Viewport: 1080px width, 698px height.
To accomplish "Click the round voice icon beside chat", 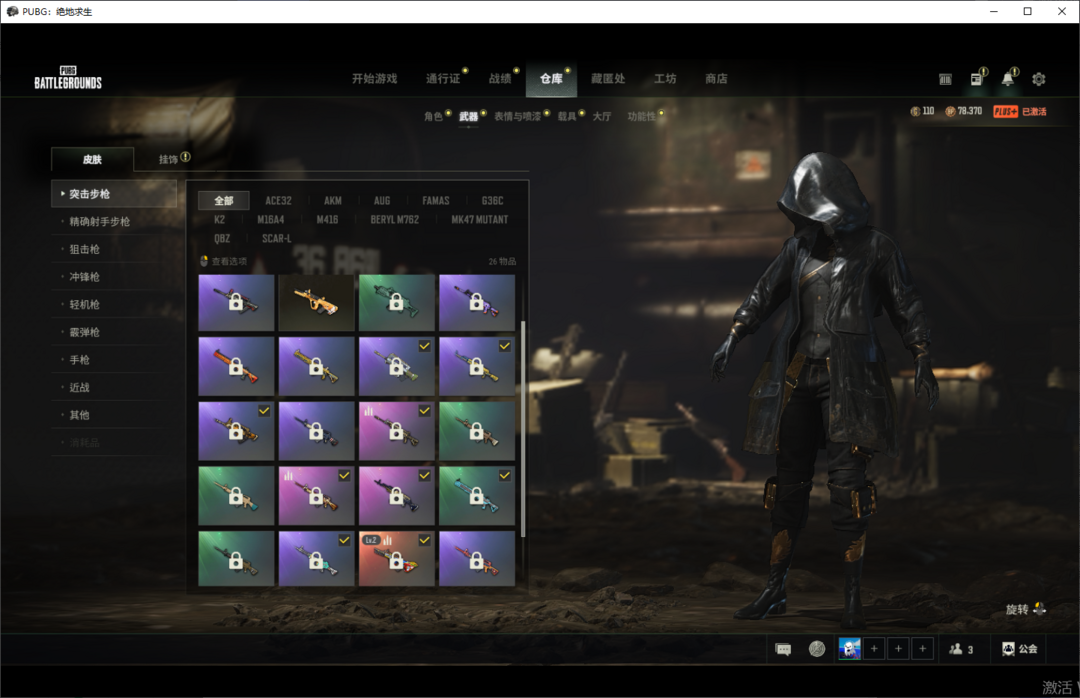I will [x=817, y=649].
